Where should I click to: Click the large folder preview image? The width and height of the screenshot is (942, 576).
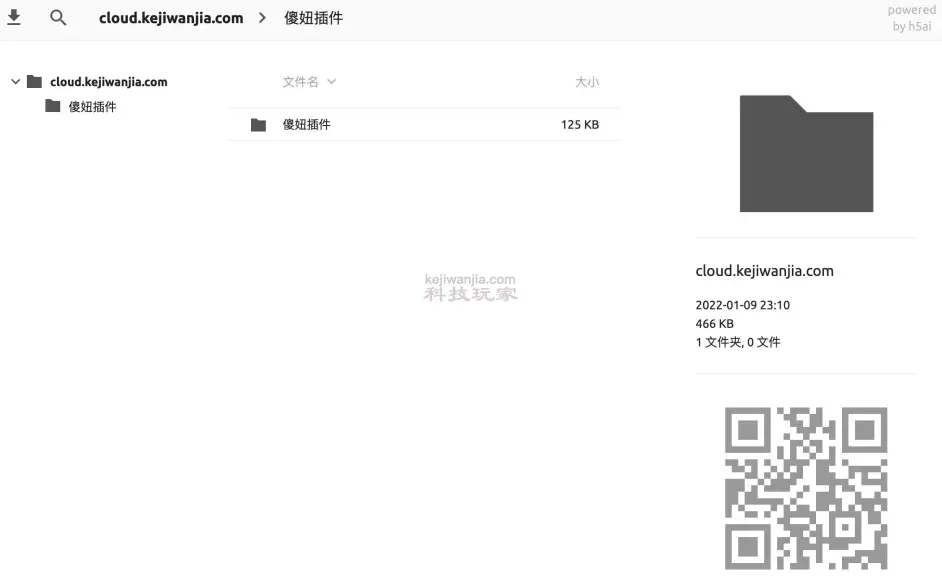click(806, 153)
